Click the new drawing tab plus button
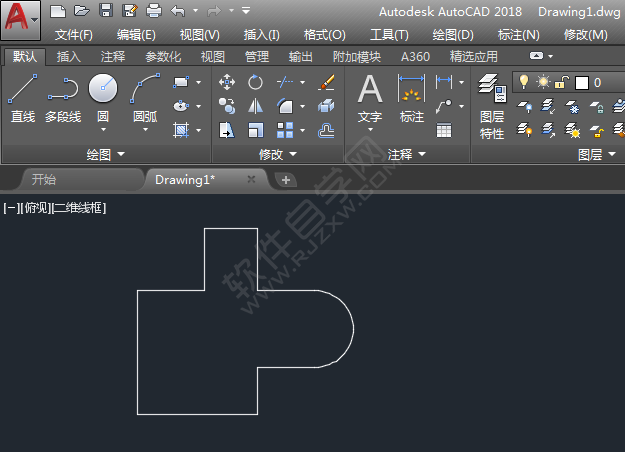The width and height of the screenshot is (625, 452). pyautogui.click(x=285, y=180)
